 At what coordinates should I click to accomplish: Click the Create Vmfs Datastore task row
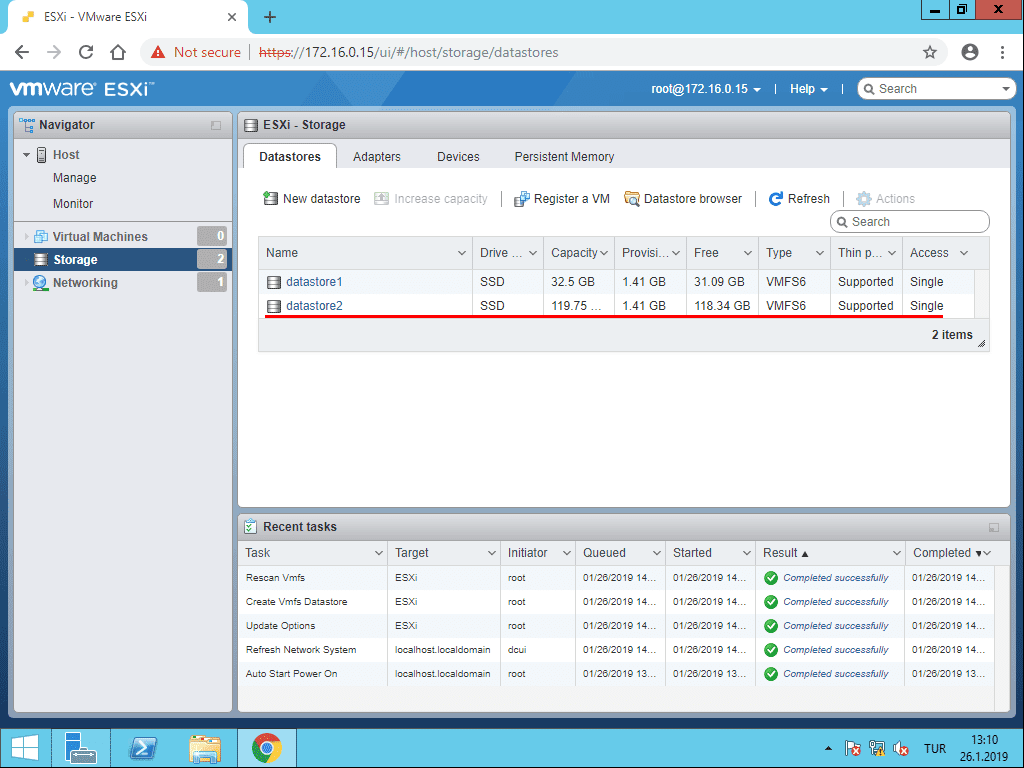click(616, 602)
